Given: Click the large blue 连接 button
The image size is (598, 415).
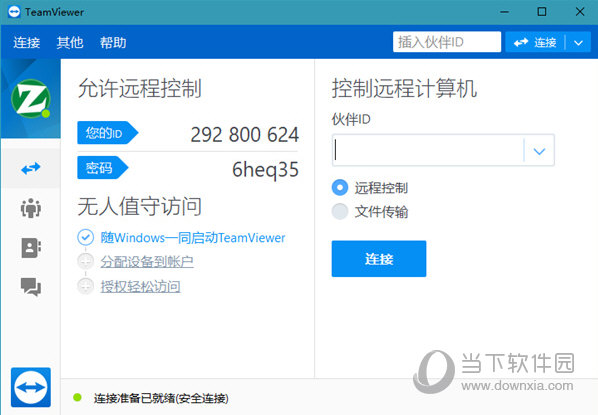Looking at the screenshot, I should [379, 259].
